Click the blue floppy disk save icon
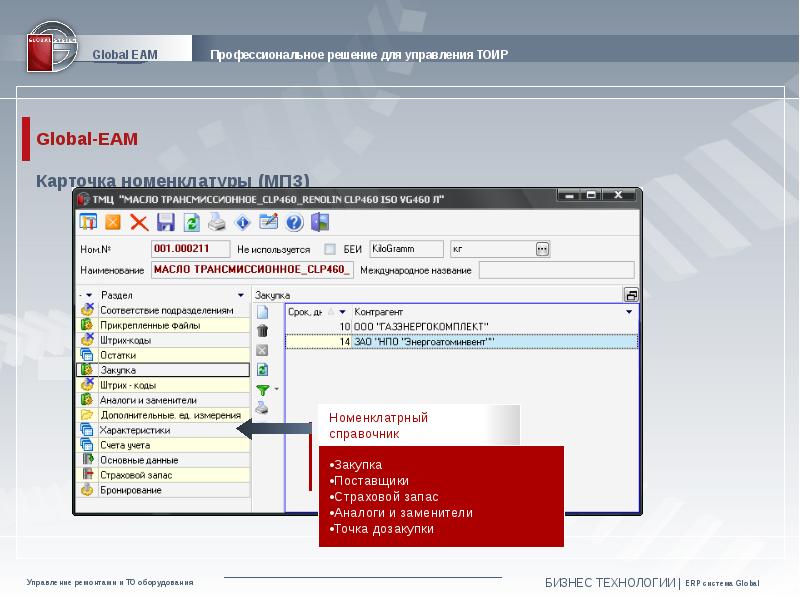 point(165,222)
